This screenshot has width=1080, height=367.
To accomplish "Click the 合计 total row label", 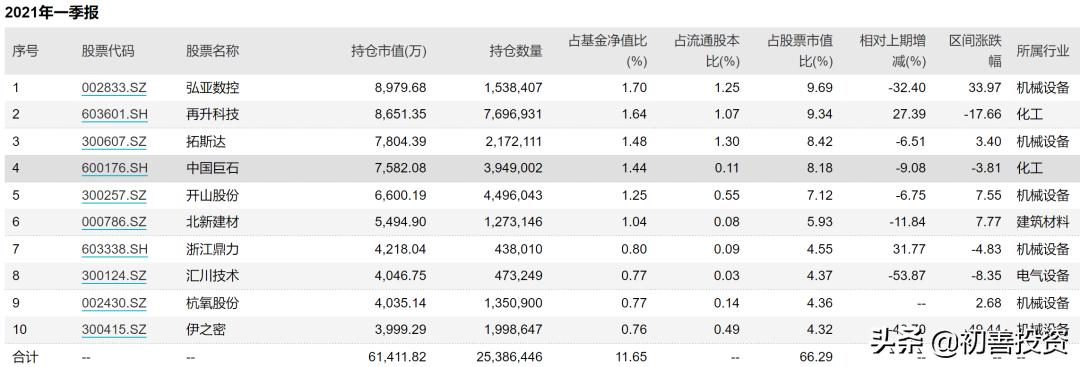I will 25,357.
